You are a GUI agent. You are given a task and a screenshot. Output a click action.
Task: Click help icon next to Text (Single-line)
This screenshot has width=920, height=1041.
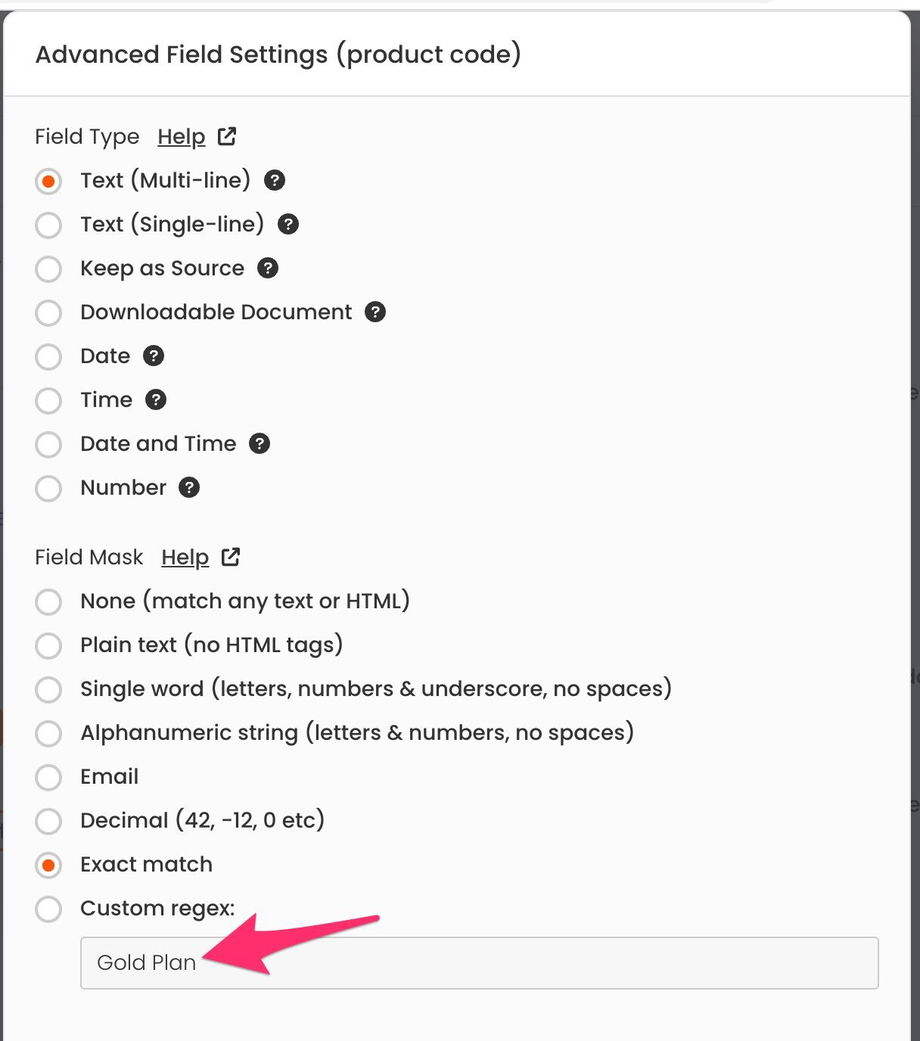point(288,224)
